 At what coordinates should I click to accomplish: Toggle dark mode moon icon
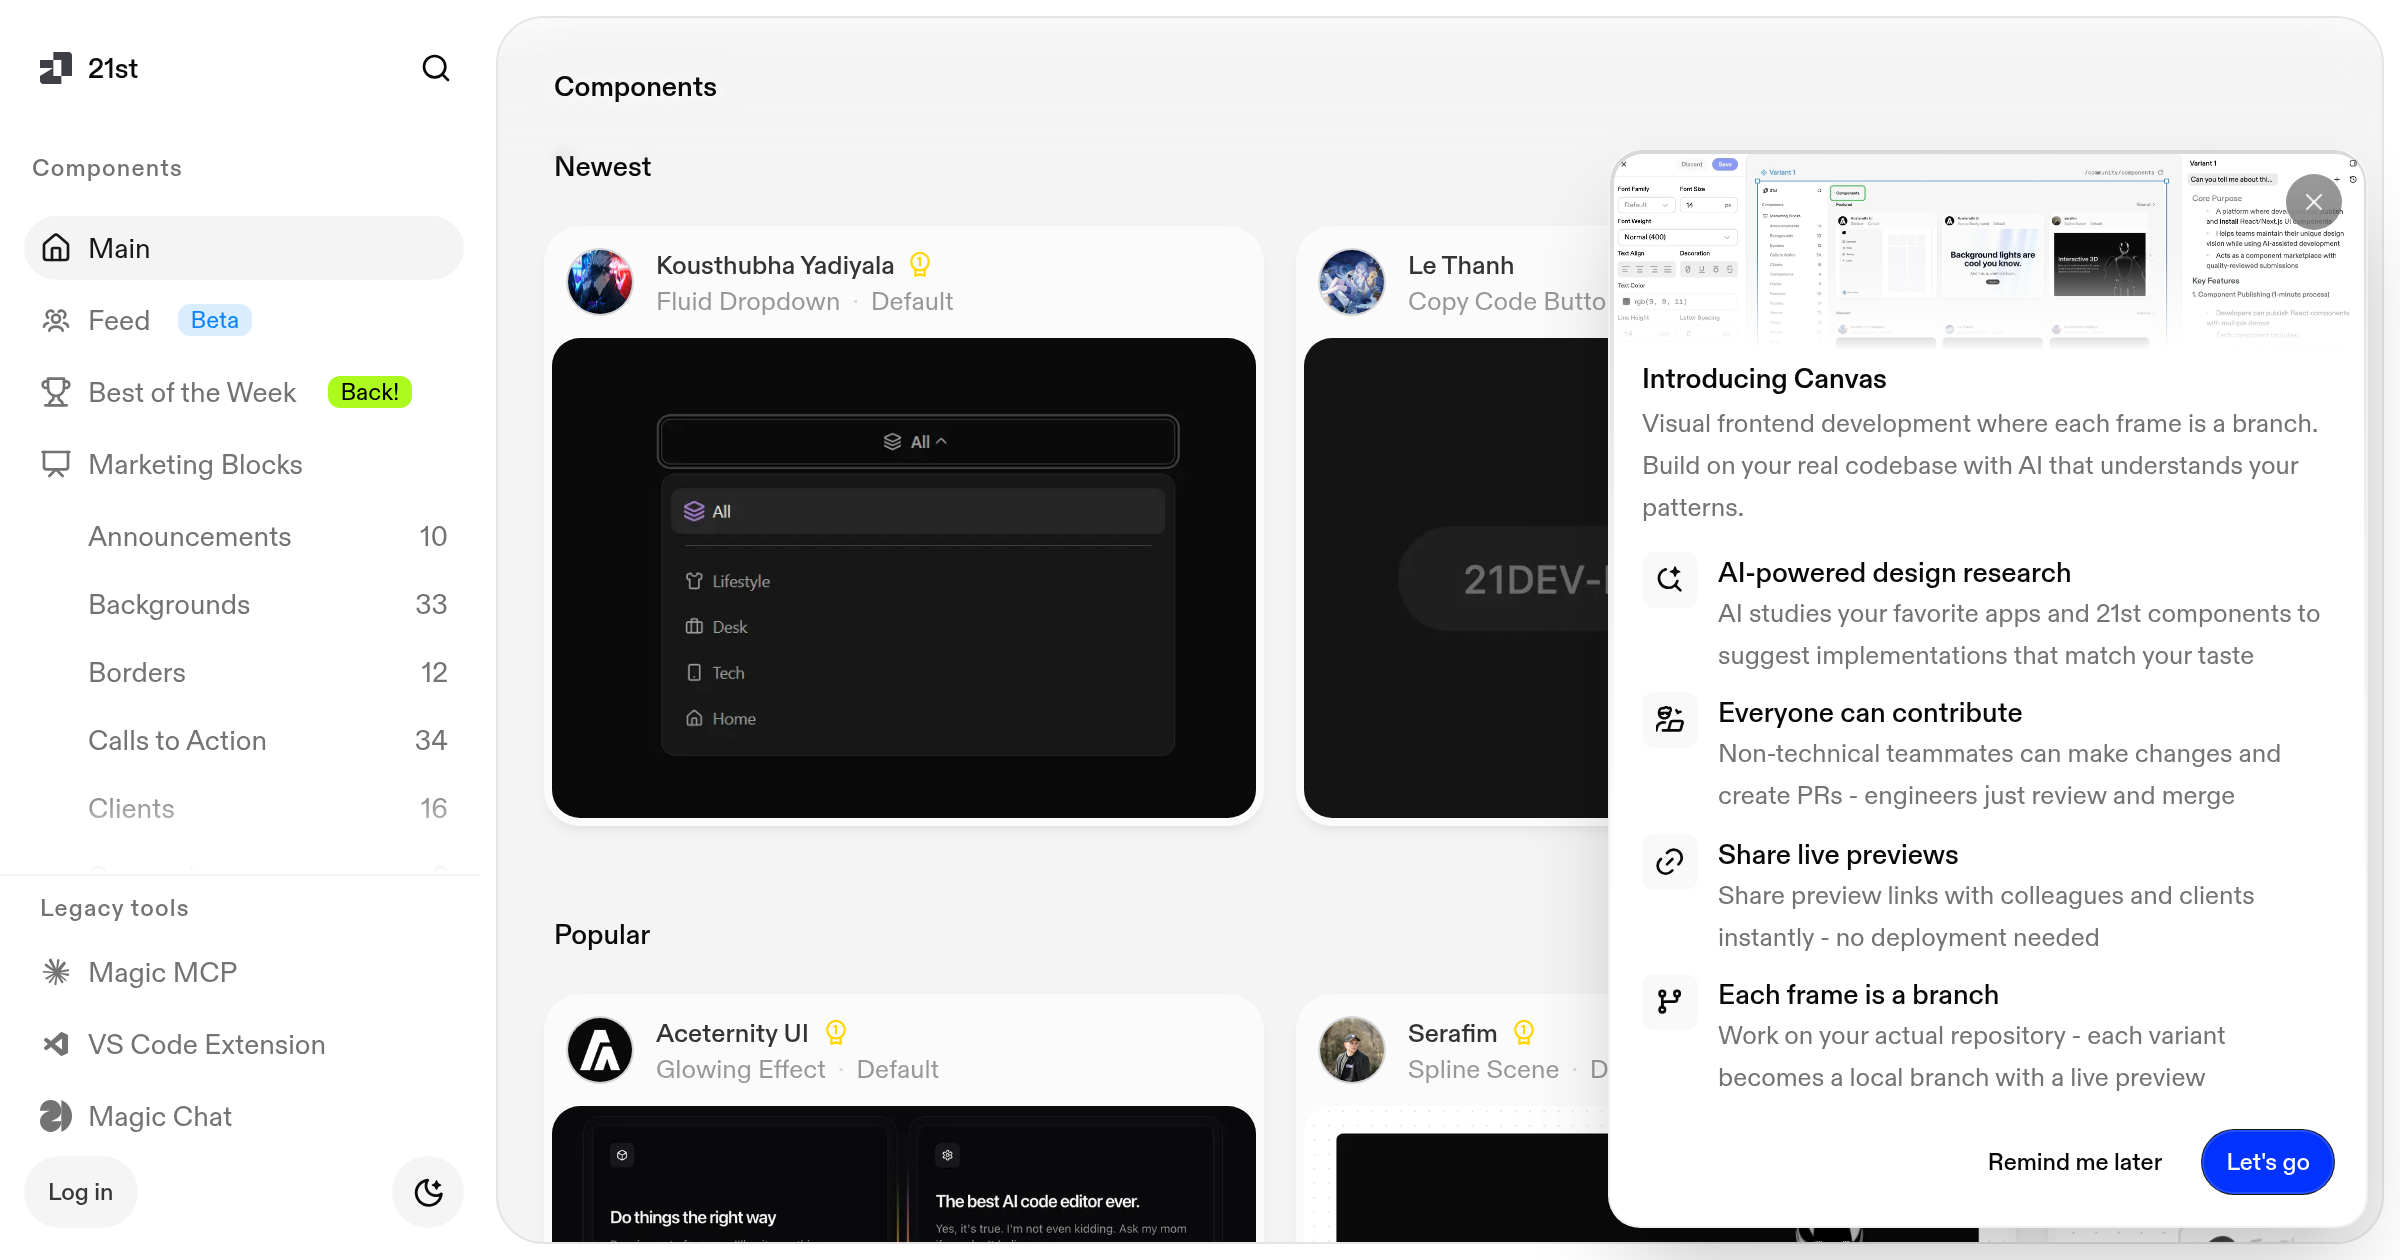point(428,1192)
